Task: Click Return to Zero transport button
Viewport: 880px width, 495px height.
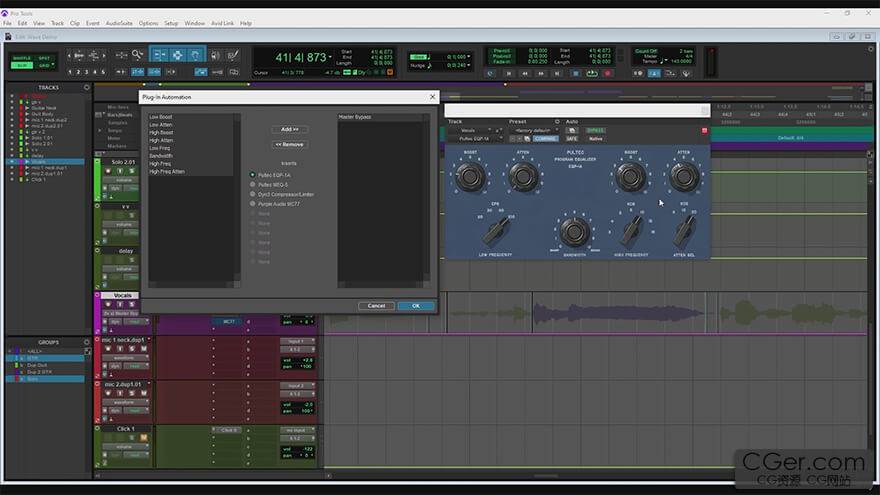Action: [509, 74]
